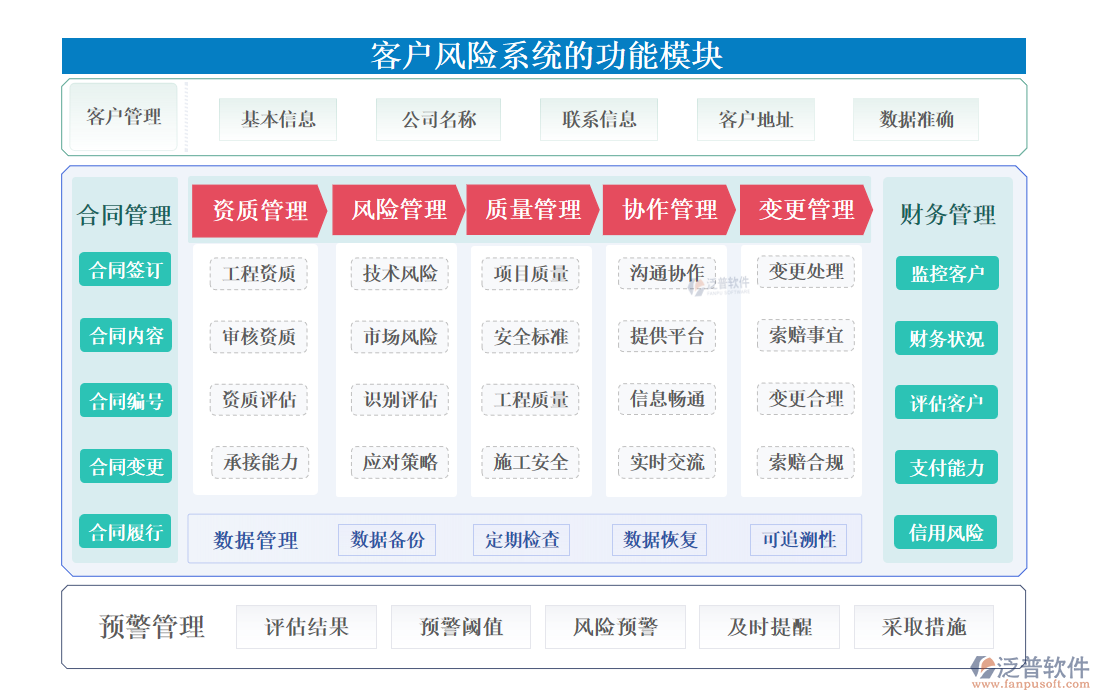Select the 资质管理 red arrow module
This screenshot has width=1100, height=700.
pos(259,210)
